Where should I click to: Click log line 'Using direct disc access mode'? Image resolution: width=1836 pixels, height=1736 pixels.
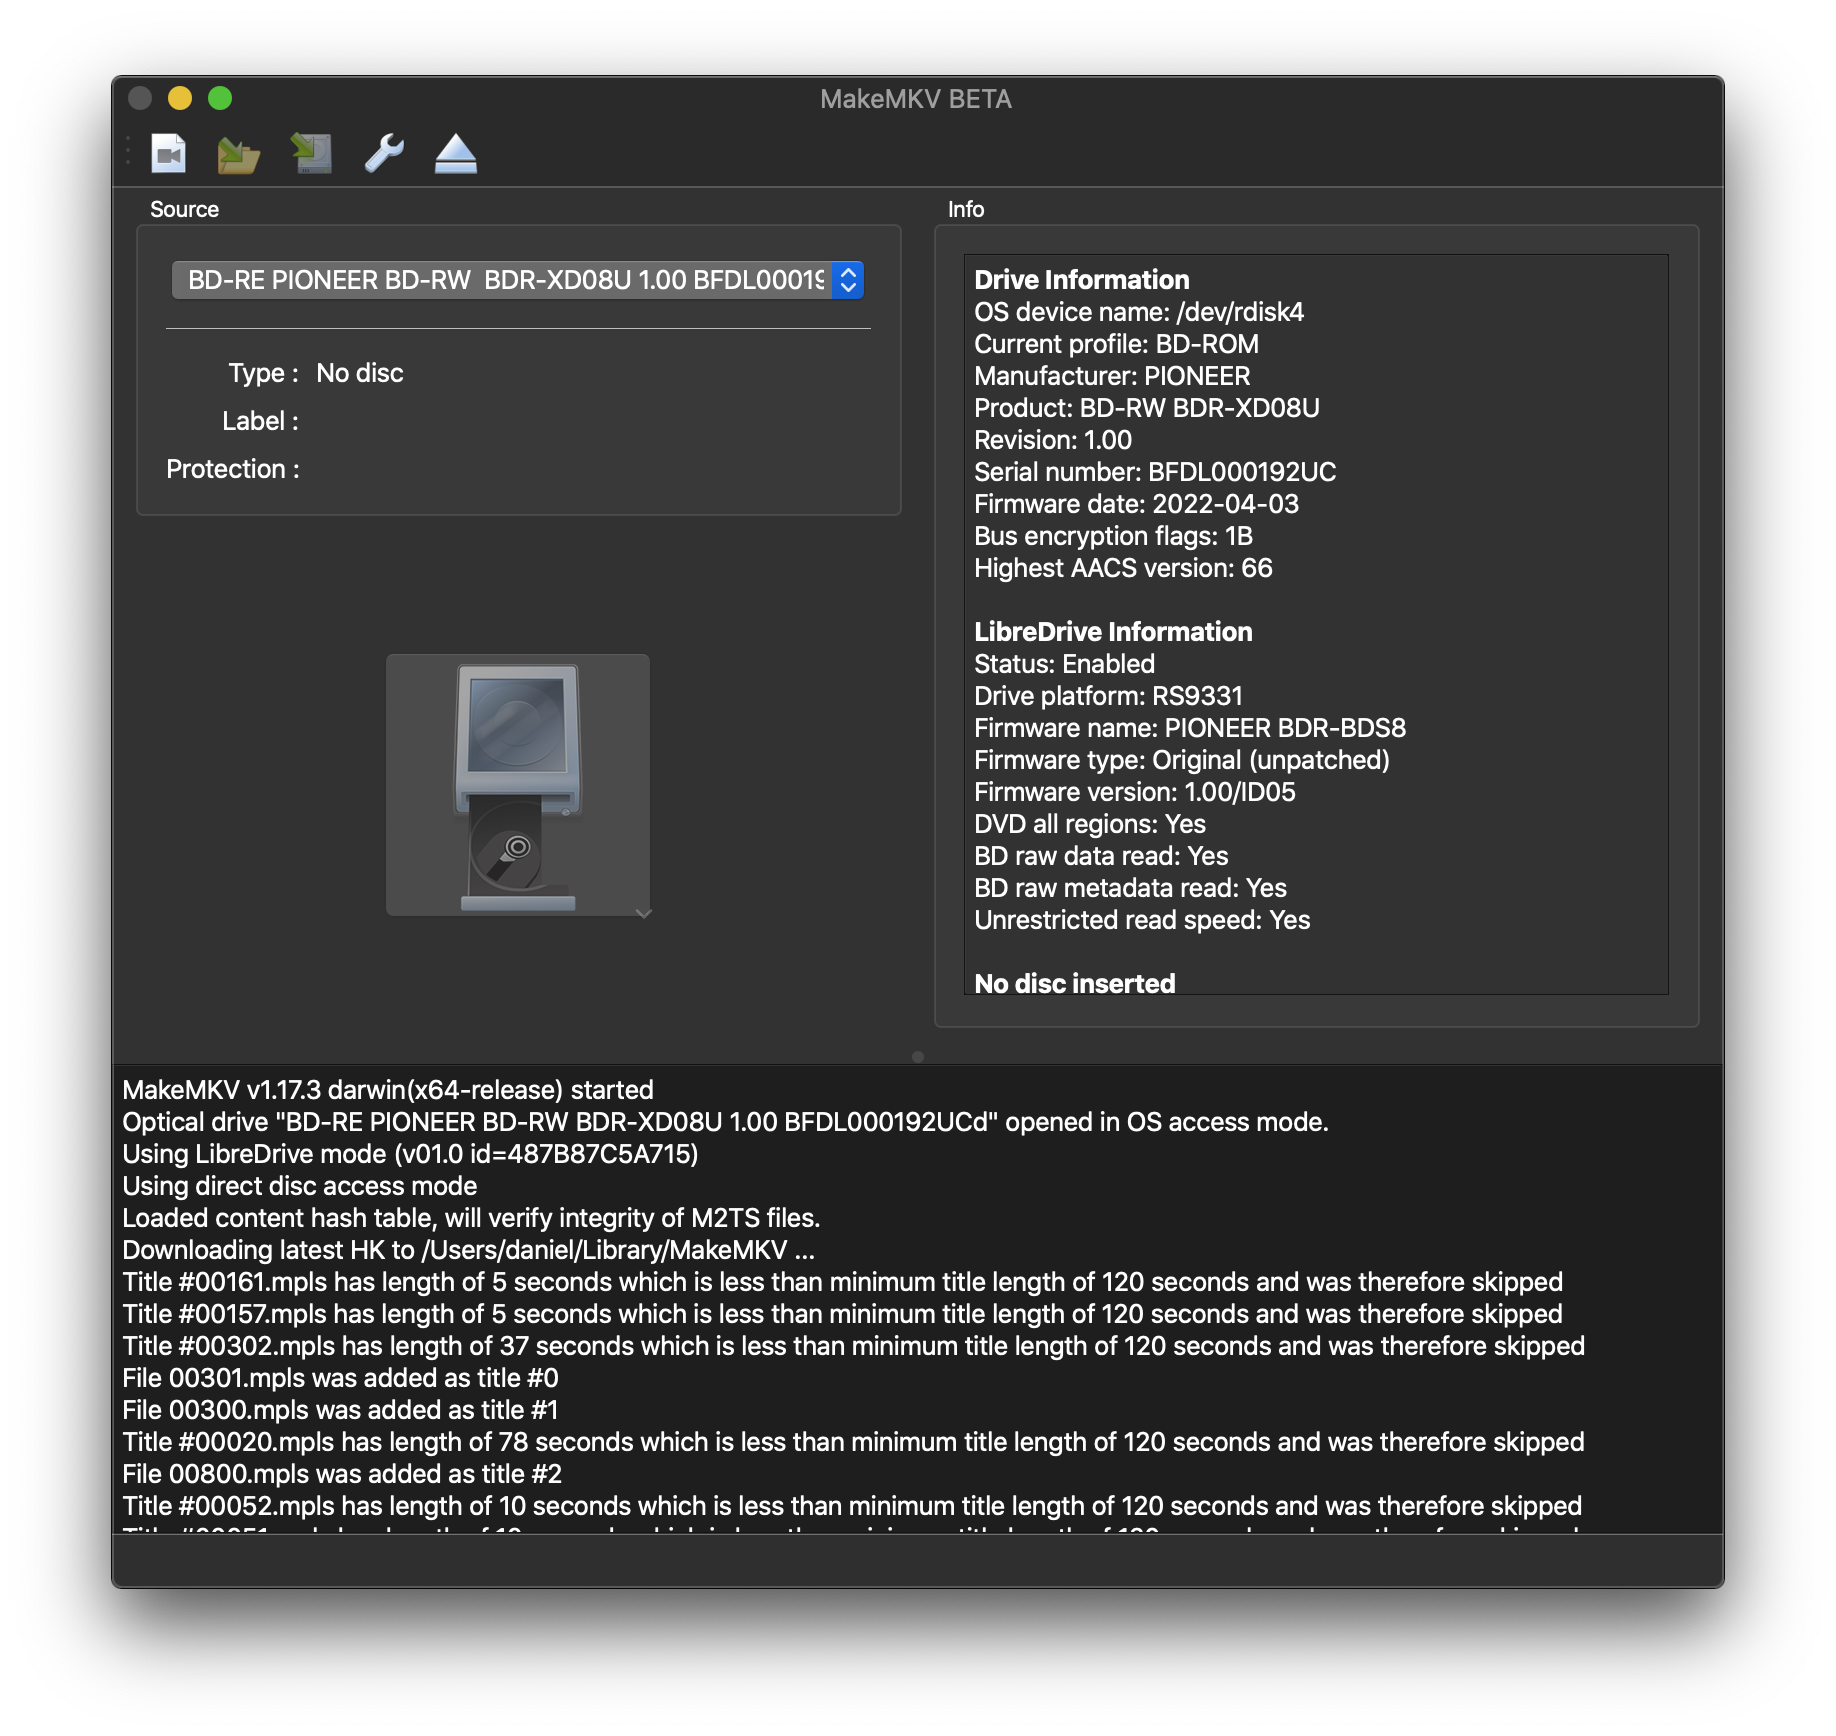point(300,1186)
